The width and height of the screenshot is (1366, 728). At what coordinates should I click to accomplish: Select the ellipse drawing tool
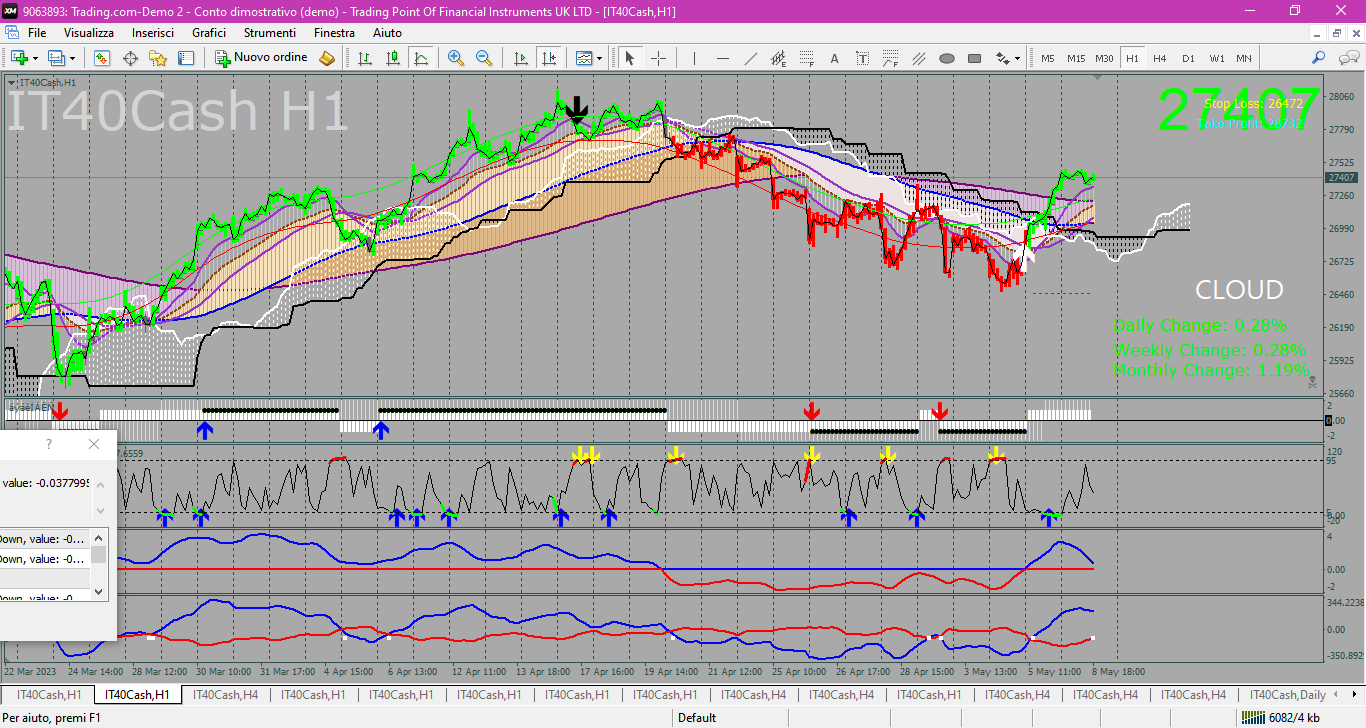[946, 58]
